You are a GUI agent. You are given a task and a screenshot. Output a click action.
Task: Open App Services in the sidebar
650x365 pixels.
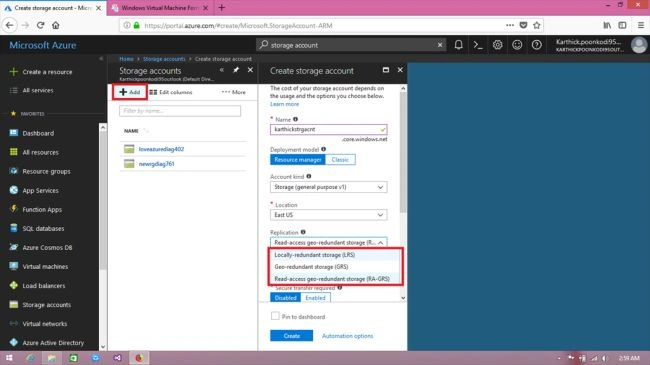coord(40,190)
